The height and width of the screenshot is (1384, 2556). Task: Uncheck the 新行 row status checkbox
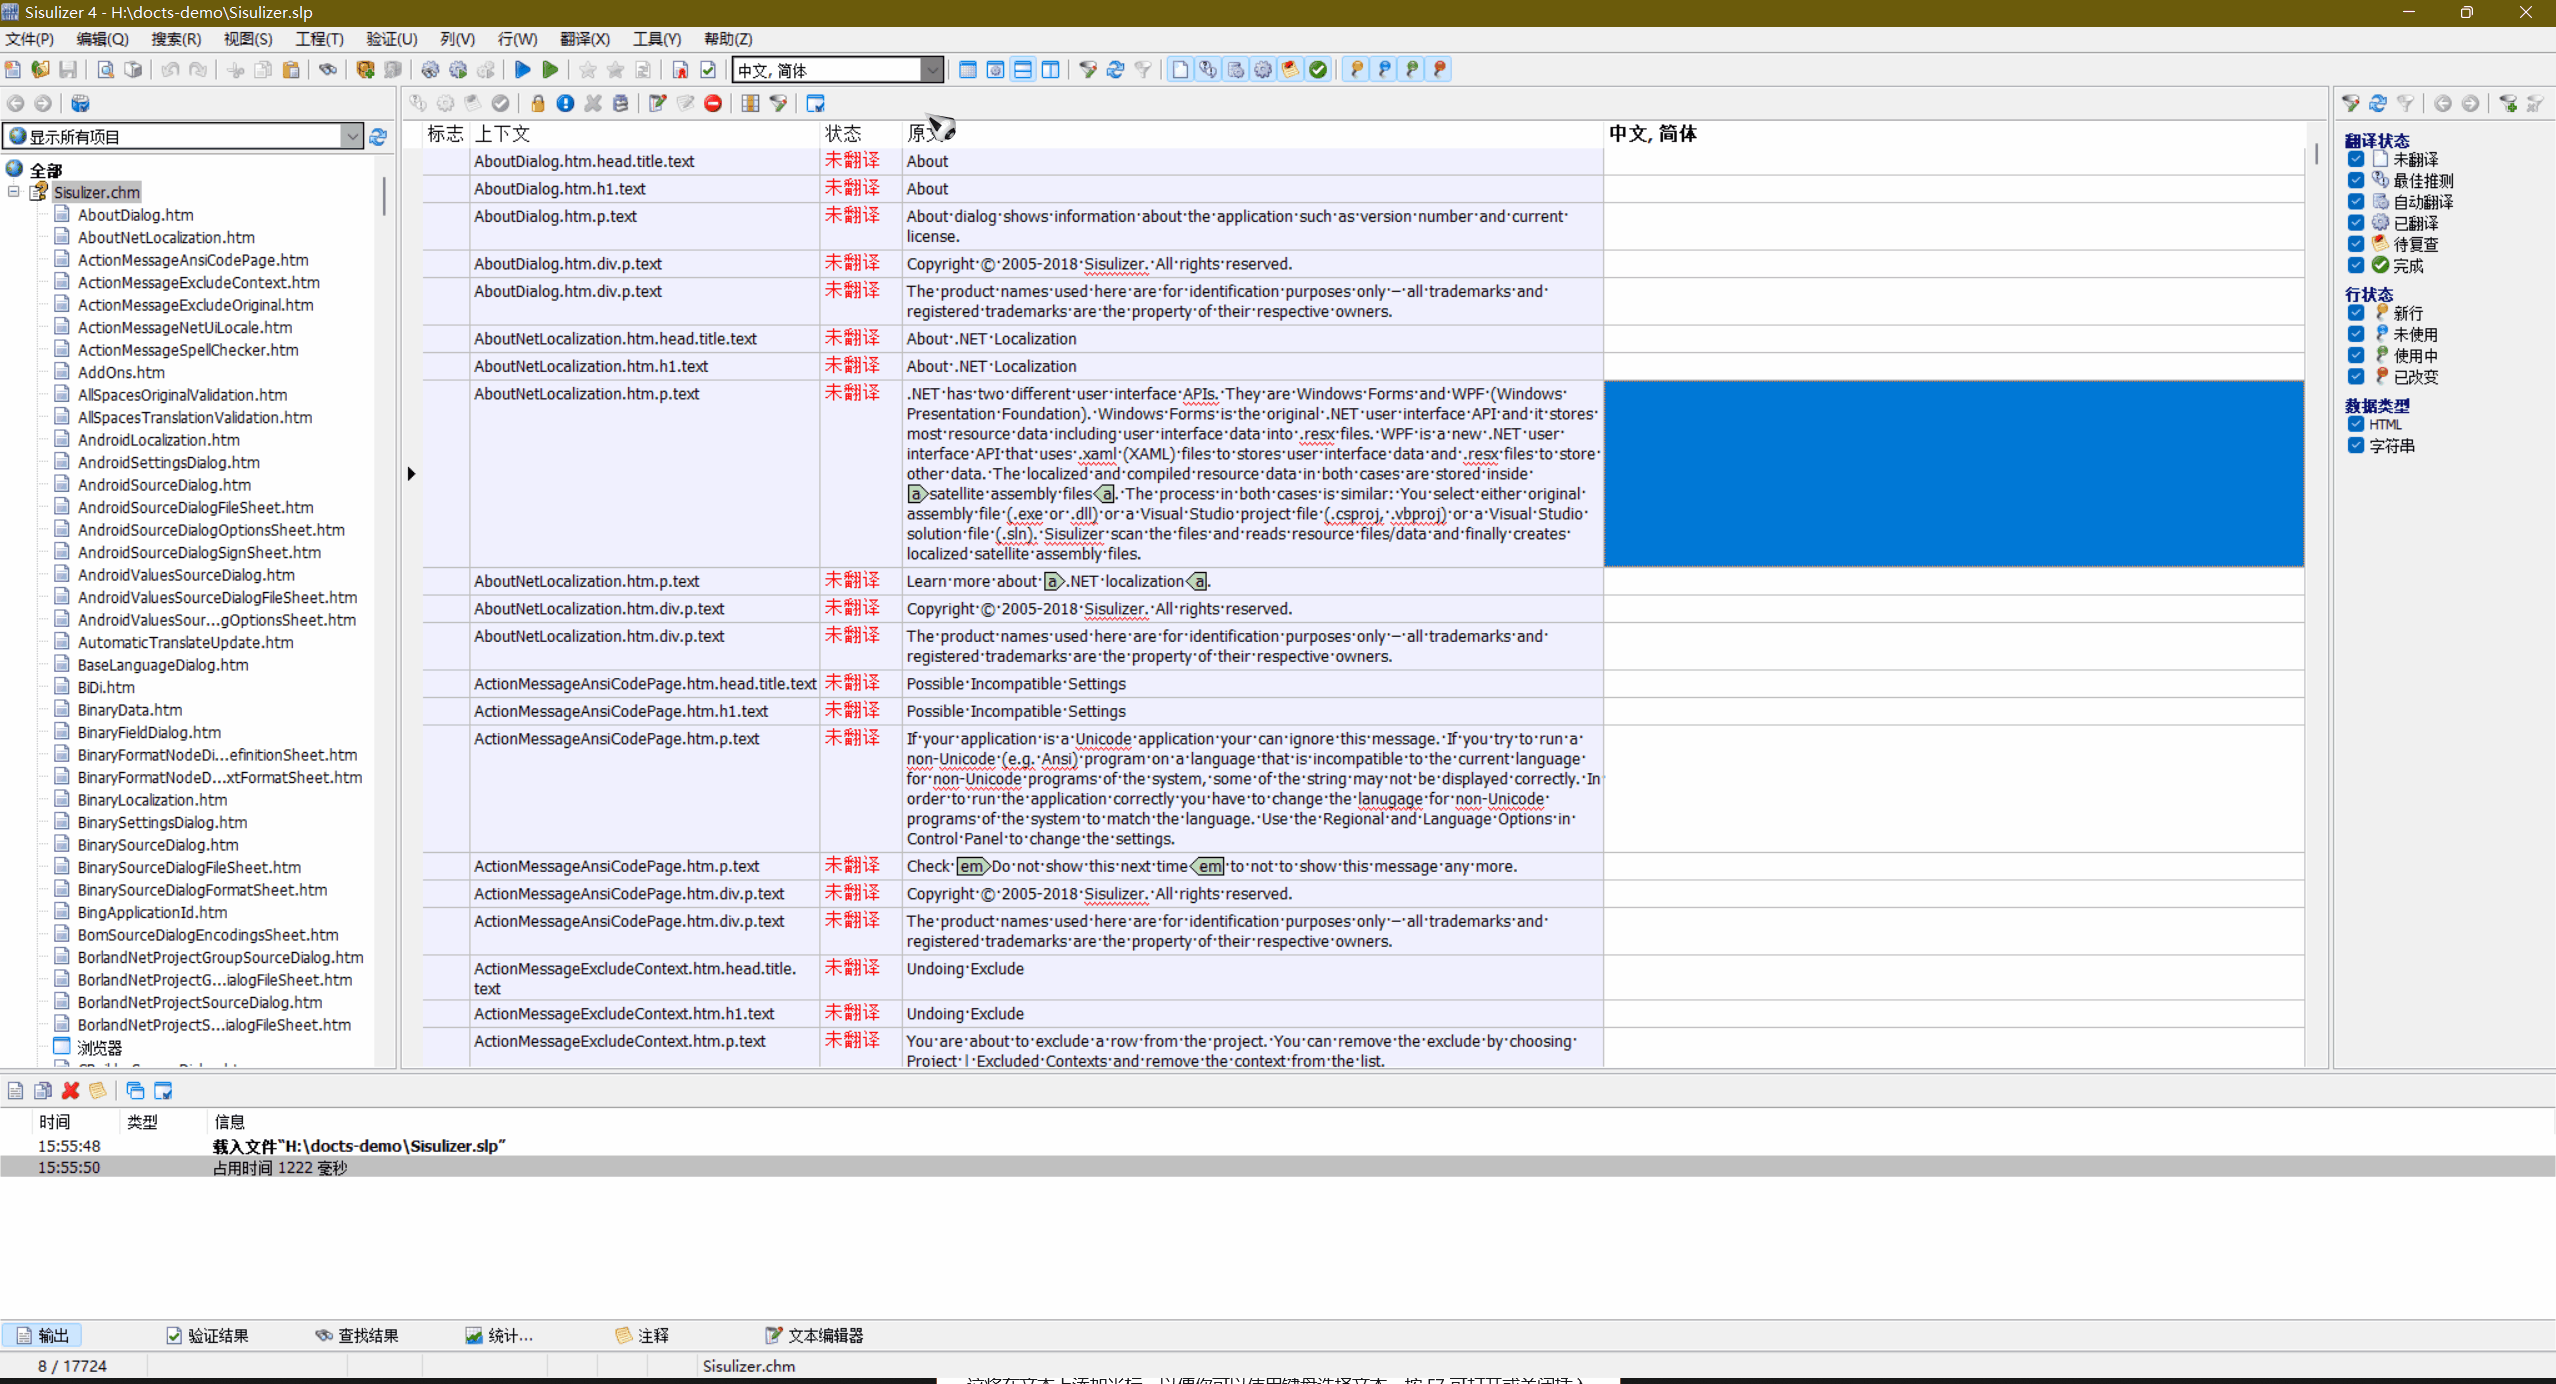[2356, 312]
